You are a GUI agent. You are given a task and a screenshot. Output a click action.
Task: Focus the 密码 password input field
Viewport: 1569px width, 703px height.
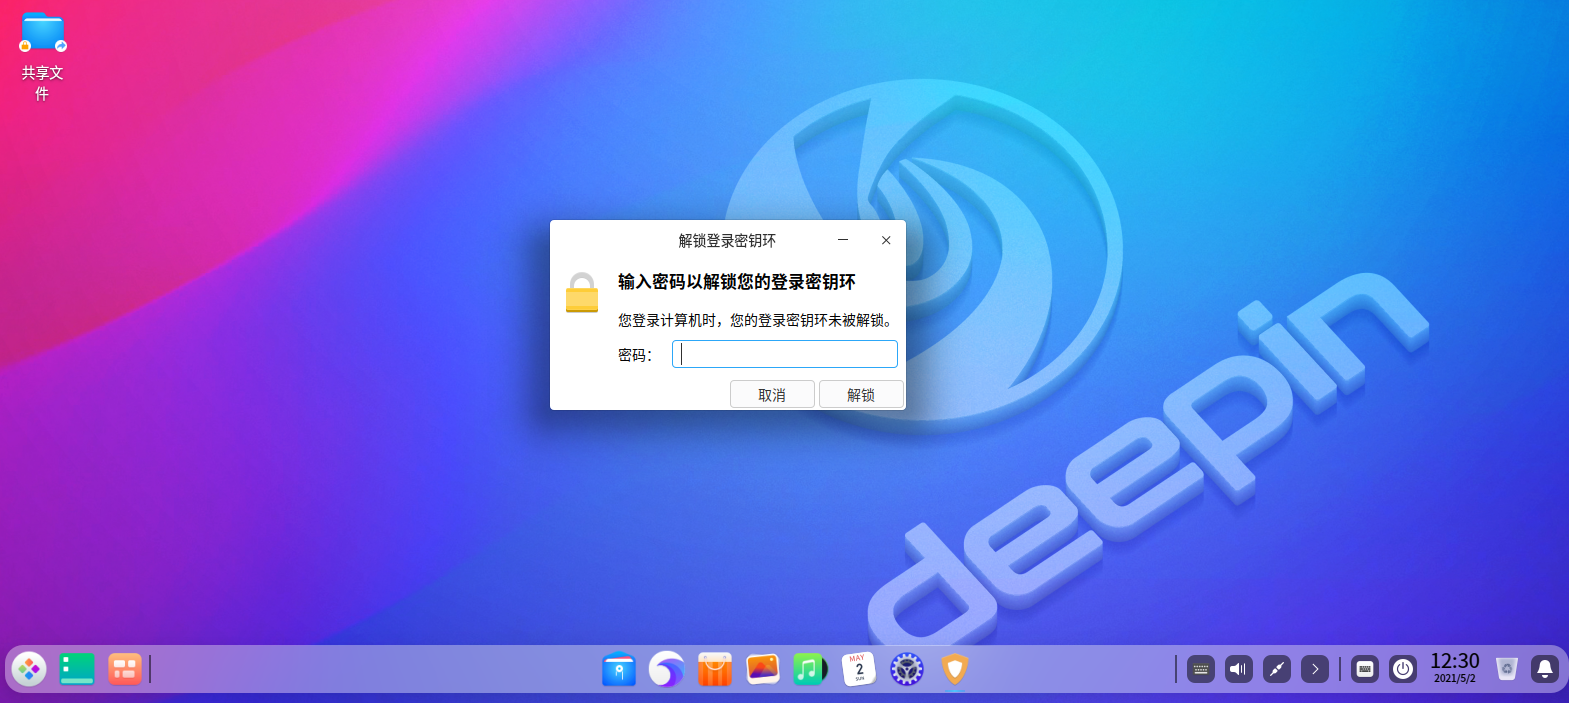pyautogui.click(x=785, y=354)
